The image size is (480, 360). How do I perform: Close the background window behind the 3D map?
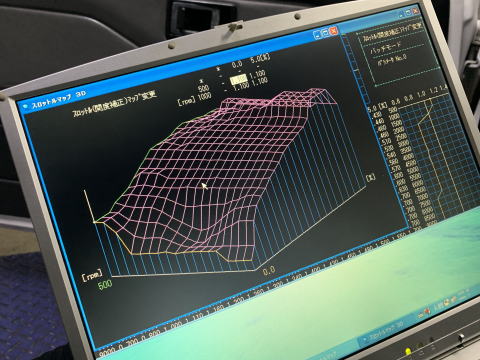pyautogui.click(x=415, y=11)
